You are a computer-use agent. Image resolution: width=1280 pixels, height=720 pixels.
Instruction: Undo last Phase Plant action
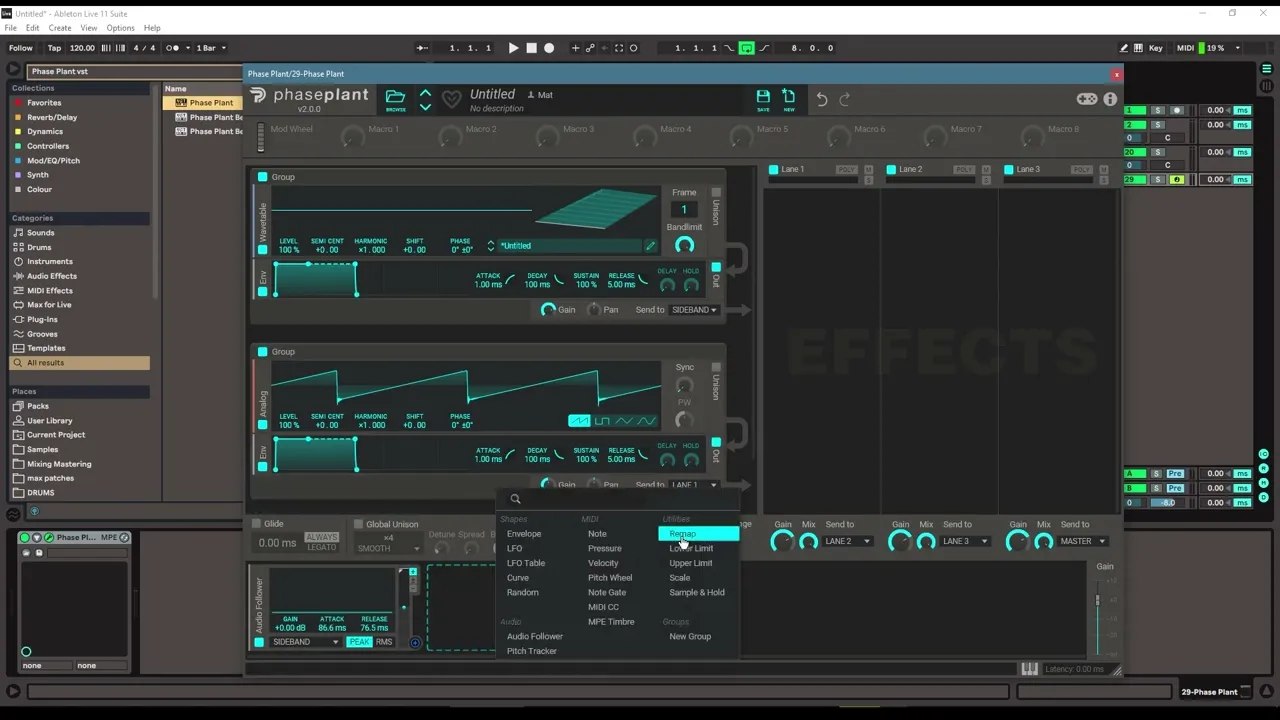[x=822, y=99]
